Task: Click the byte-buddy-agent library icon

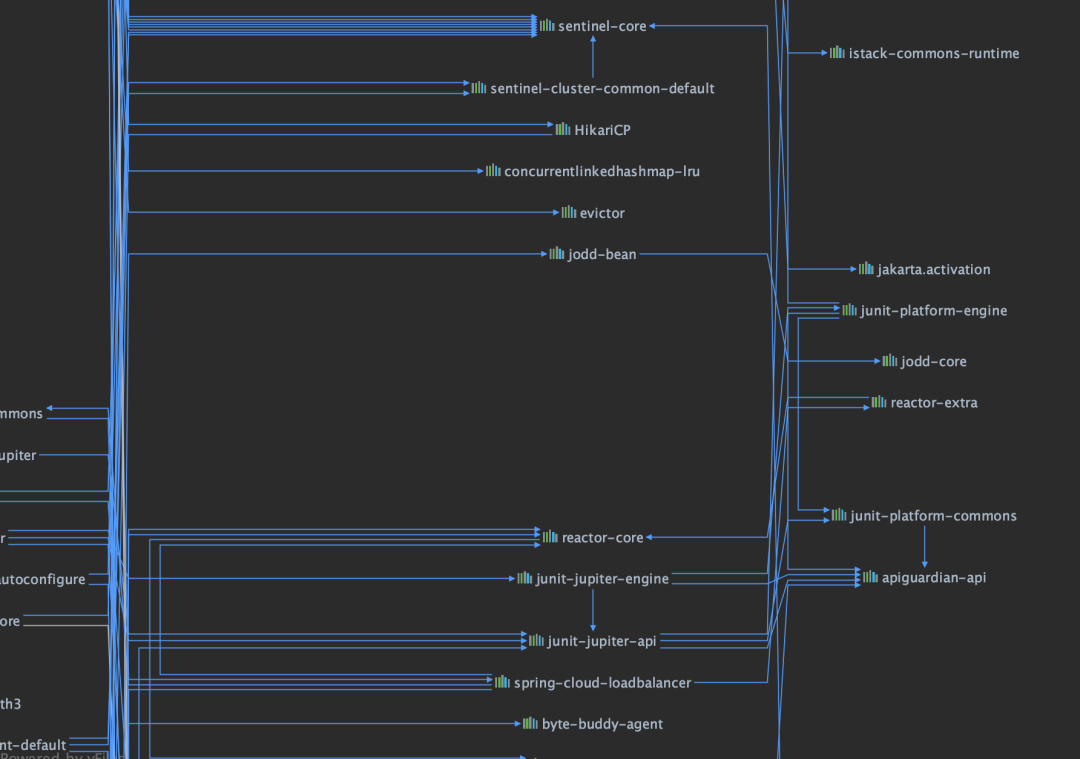Action: tap(530, 723)
